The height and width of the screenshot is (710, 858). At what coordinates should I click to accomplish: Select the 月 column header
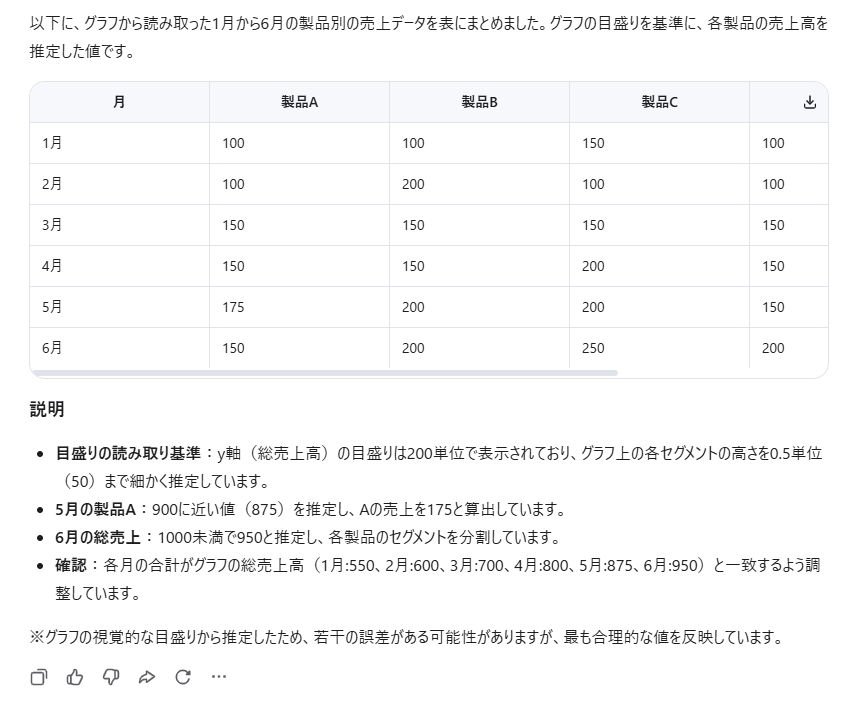click(119, 102)
